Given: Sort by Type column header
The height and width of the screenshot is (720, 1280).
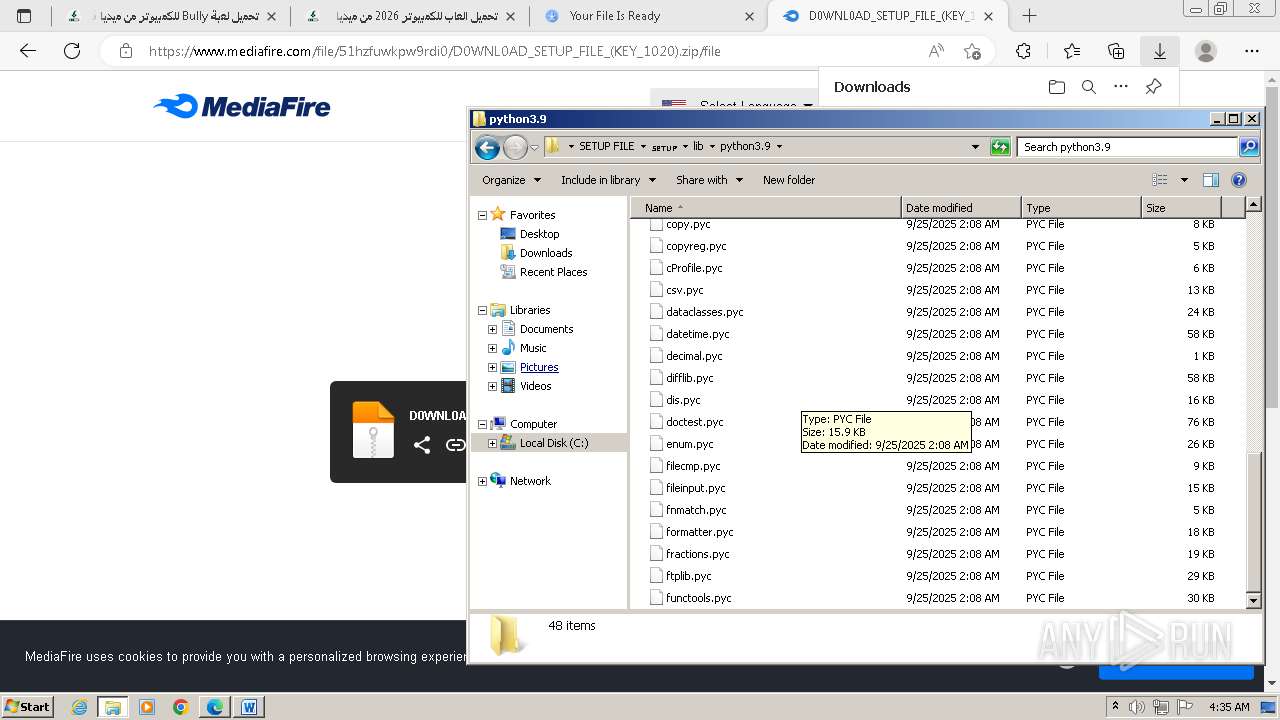Looking at the screenshot, I should click(1081, 208).
